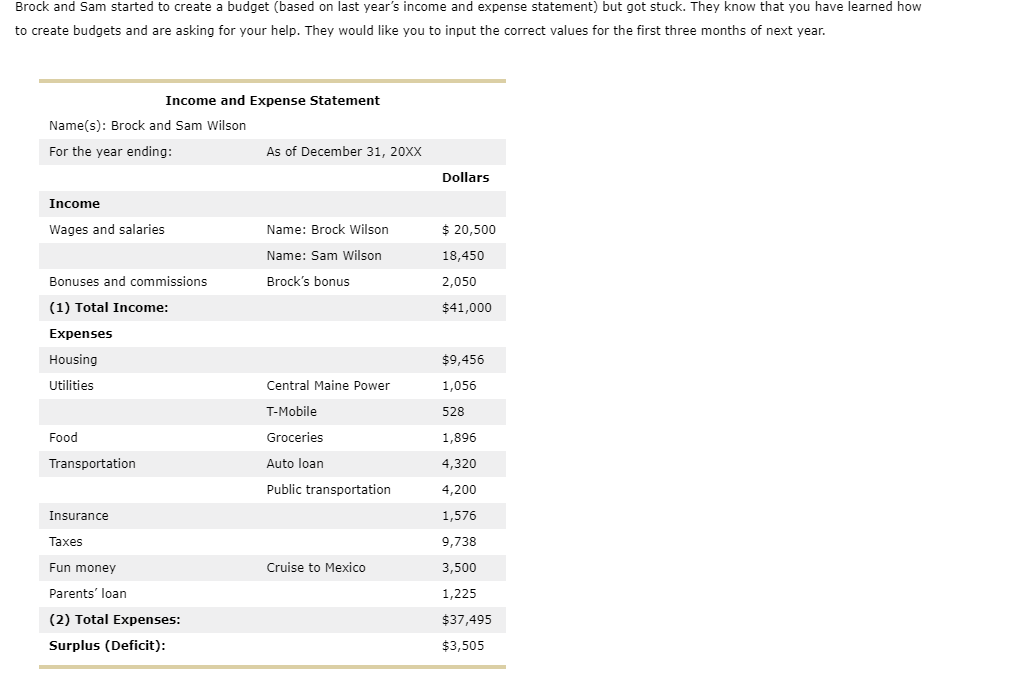Image resolution: width=1015 pixels, height=688 pixels.
Task: Click 'Wages and salaries' row label
Action: tap(107, 230)
